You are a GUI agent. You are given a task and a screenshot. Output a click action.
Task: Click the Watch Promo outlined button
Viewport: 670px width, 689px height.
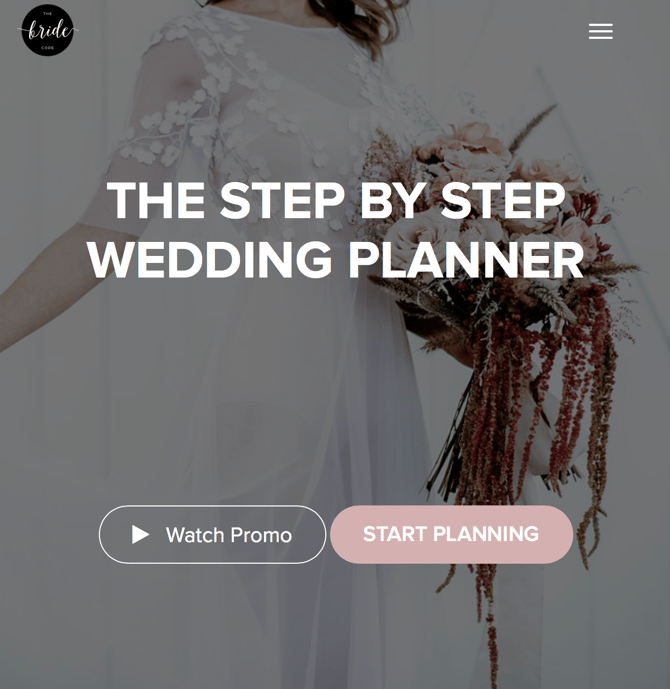pos(213,534)
